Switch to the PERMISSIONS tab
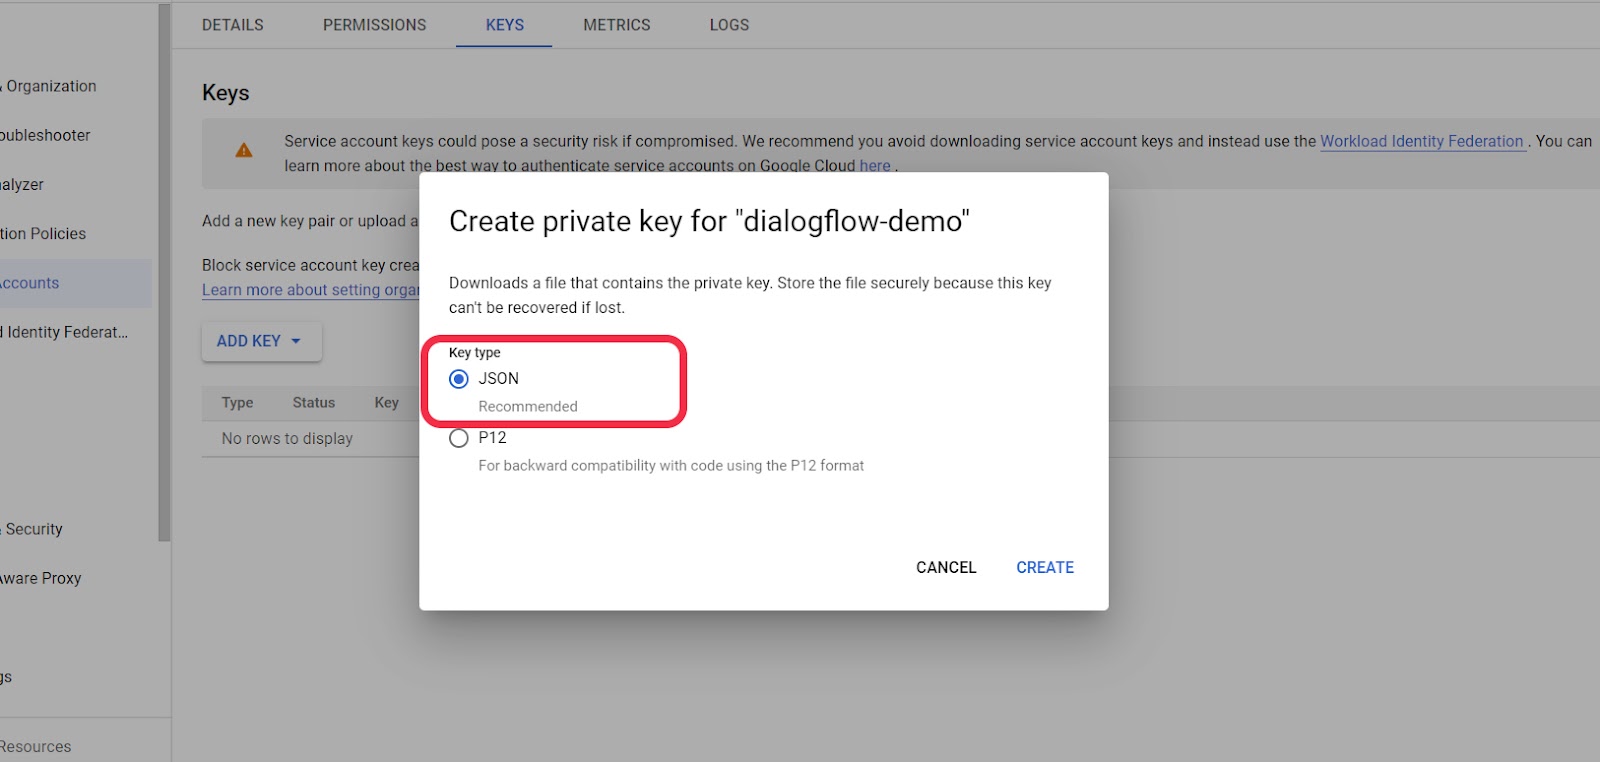The height and width of the screenshot is (762, 1600). pos(374,25)
